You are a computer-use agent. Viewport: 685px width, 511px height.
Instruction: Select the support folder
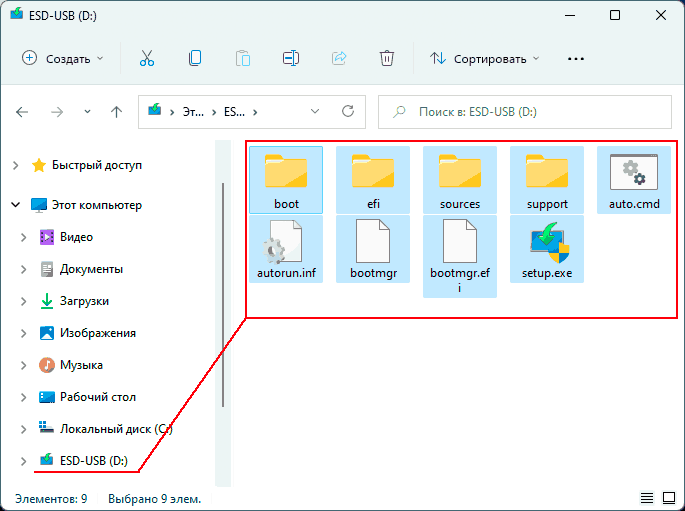(547, 180)
